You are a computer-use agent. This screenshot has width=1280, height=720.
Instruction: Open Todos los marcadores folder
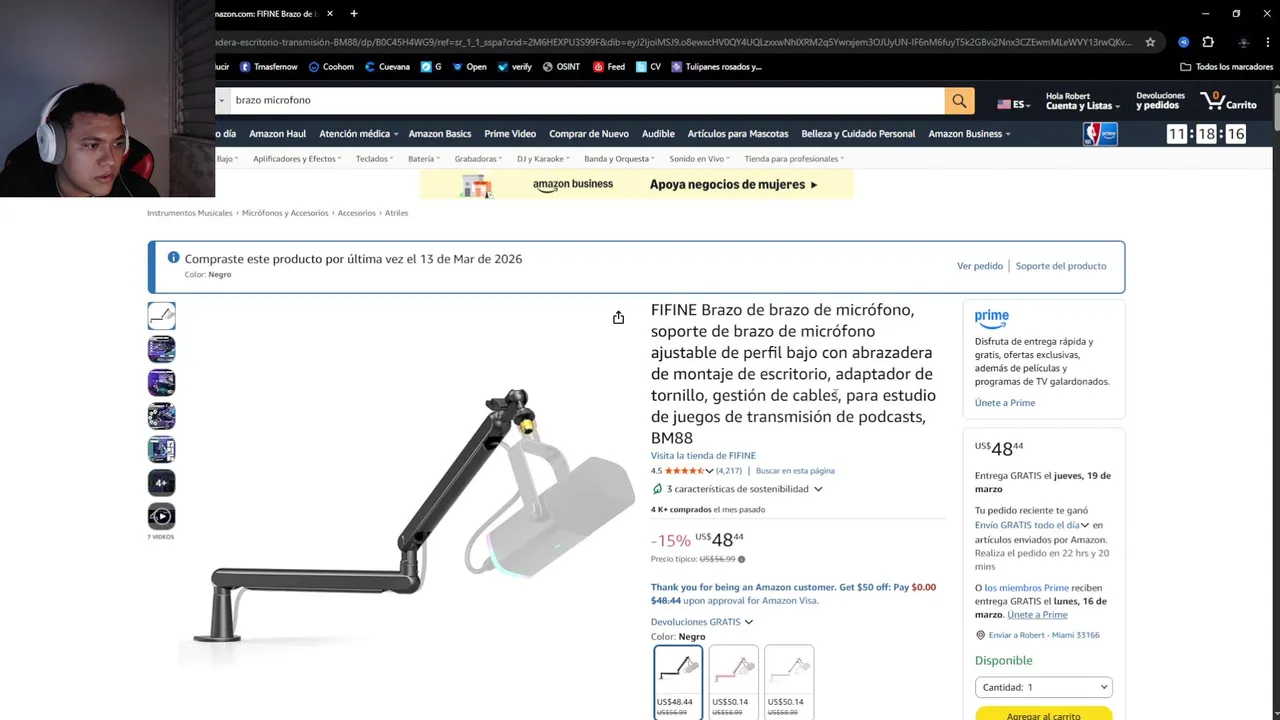[1227, 67]
